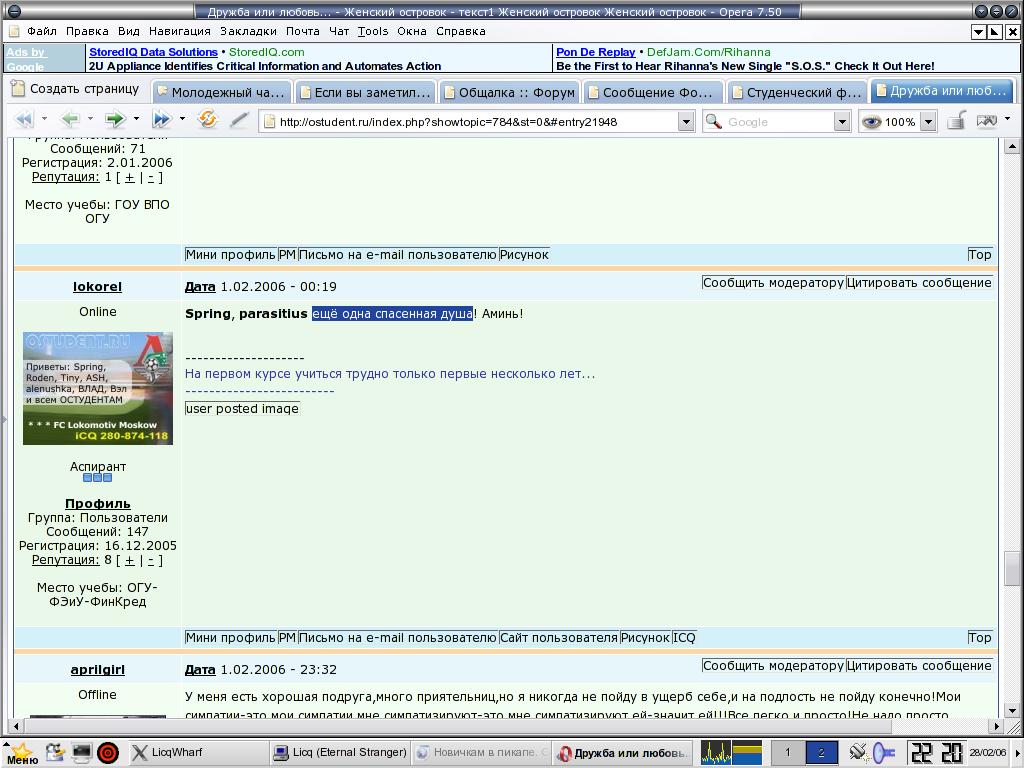Image resolution: width=1024 pixels, height=768 pixels.
Task: Open rewind button's dropdown arrow
Action: point(44,119)
